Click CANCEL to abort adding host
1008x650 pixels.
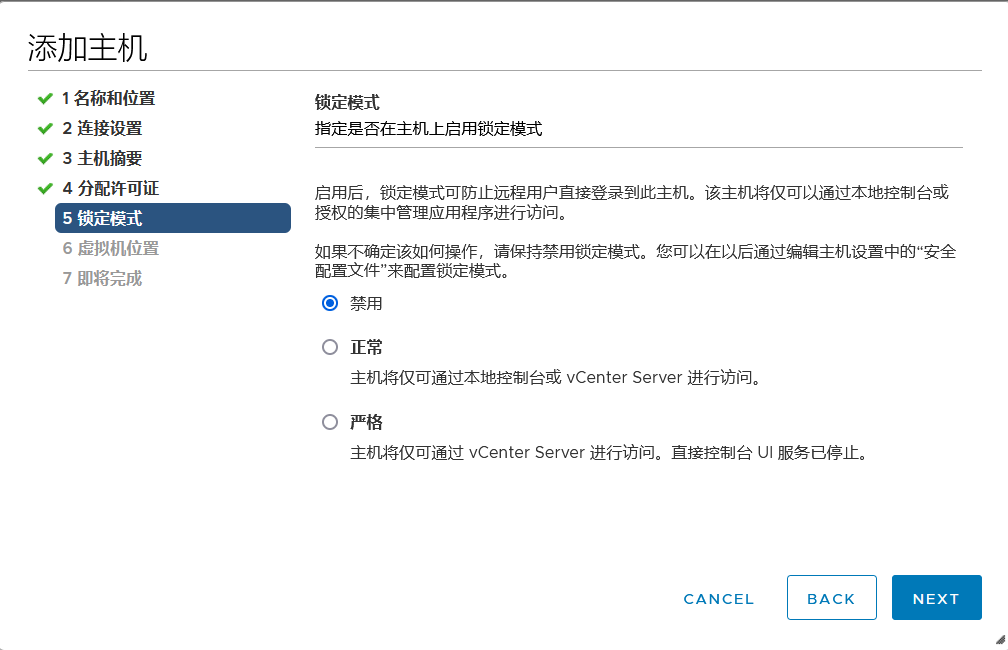pyautogui.click(x=718, y=599)
